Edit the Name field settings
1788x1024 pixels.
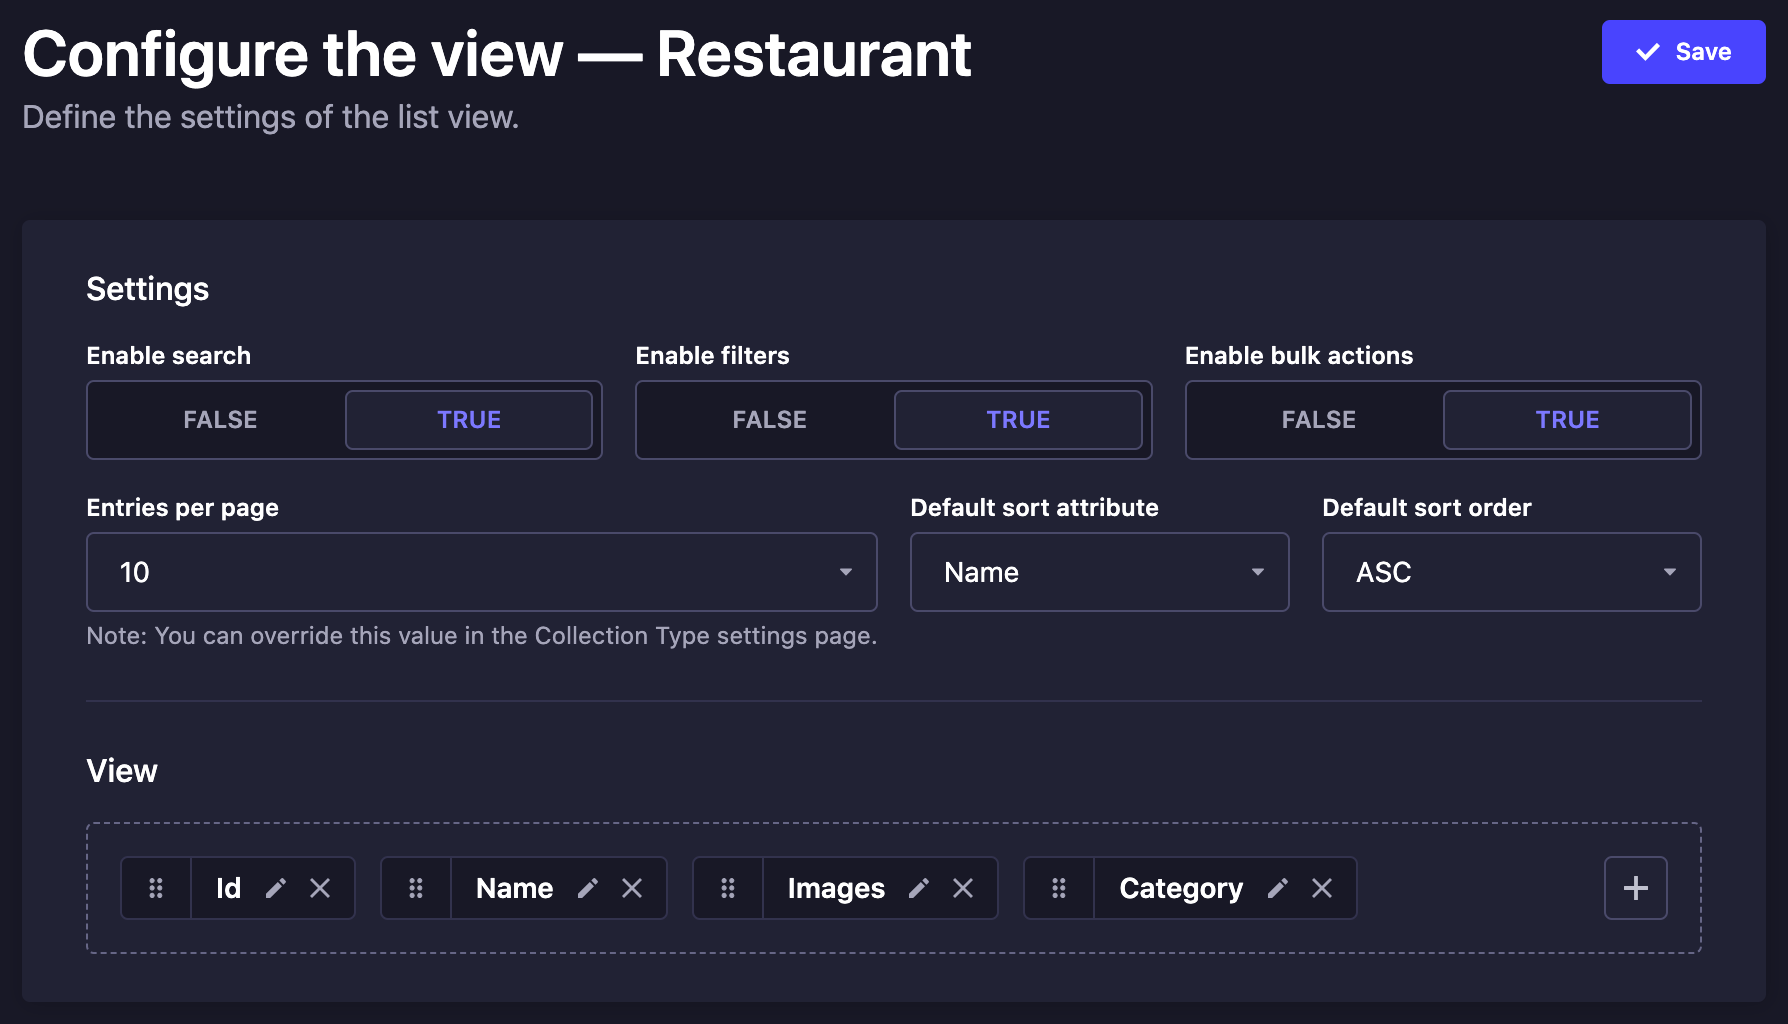coord(589,888)
